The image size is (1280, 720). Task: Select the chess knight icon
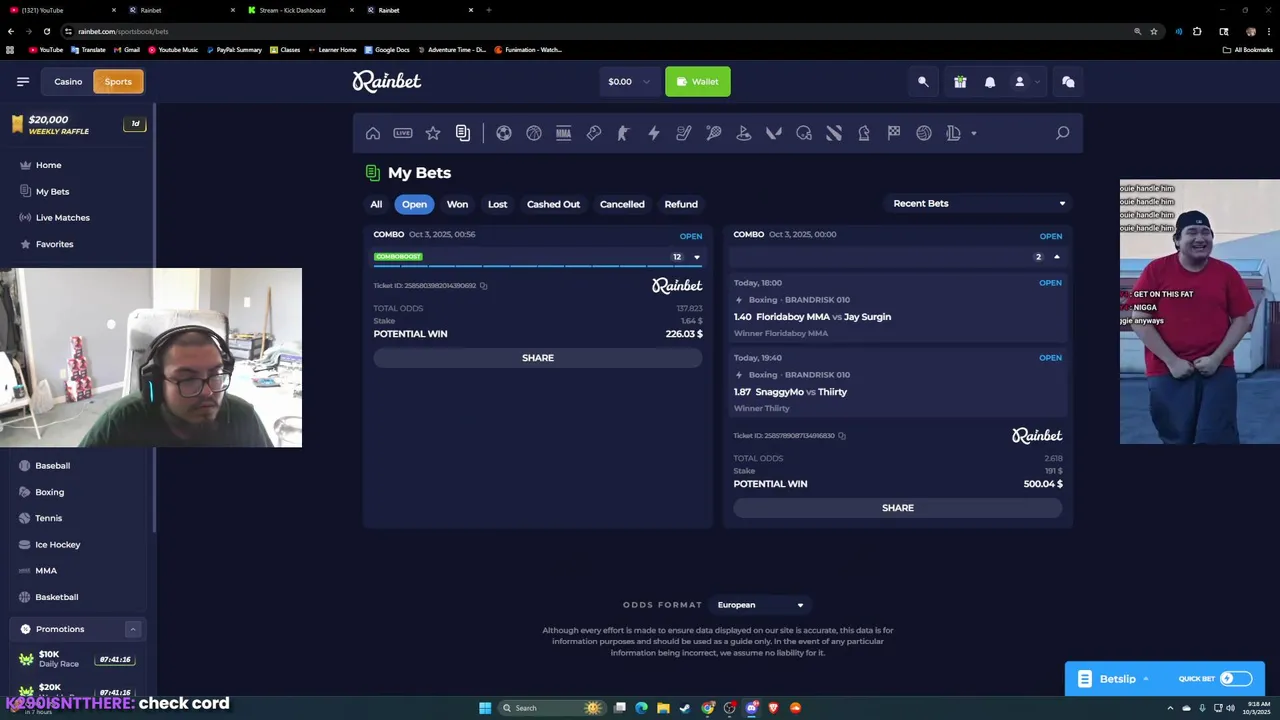(x=864, y=133)
